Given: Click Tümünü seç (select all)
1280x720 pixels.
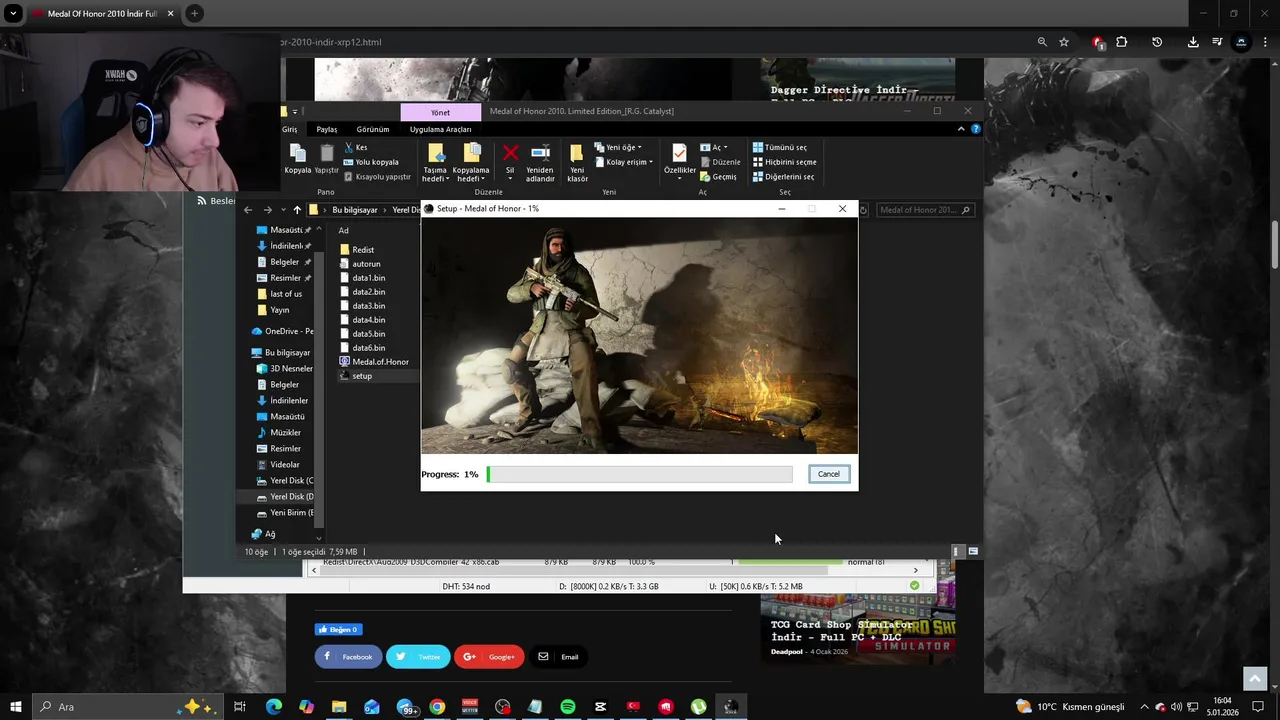Looking at the screenshot, I should [780, 147].
